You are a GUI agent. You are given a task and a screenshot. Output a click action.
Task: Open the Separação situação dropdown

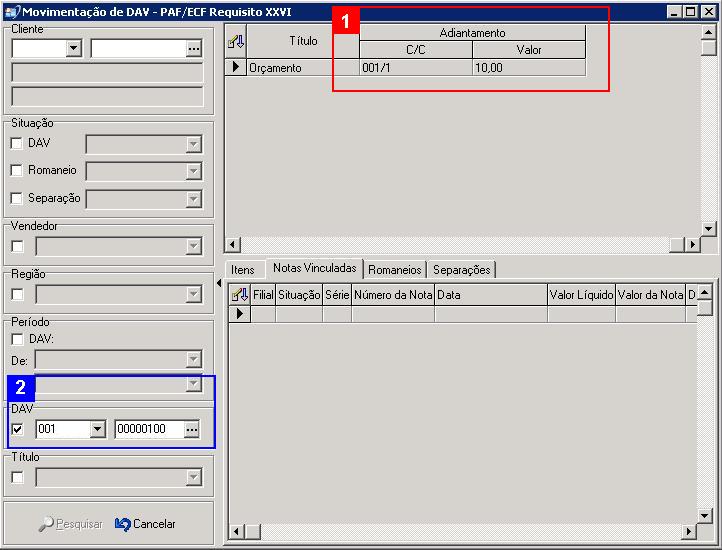point(194,199)
